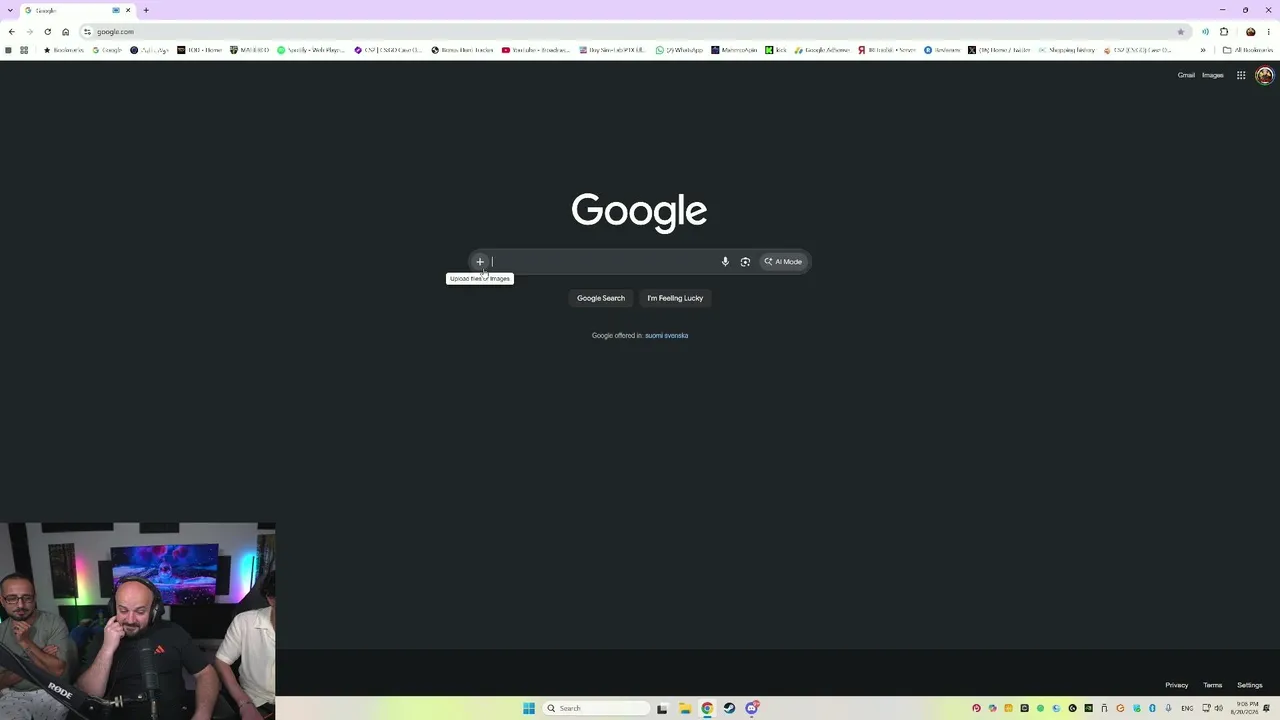Close the Google browser tab
Viewport: 1280px width, 720px height.
(x=128, y=10)
